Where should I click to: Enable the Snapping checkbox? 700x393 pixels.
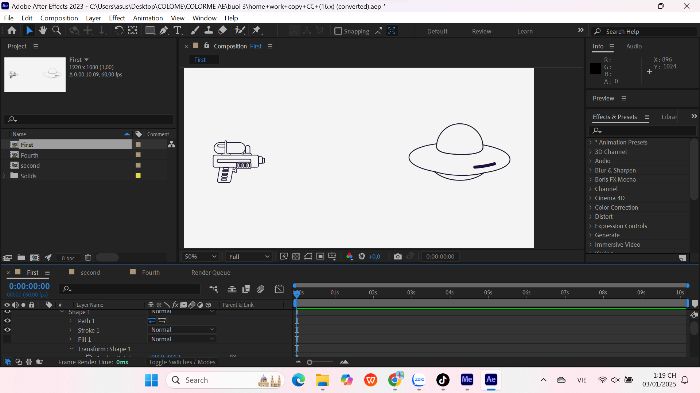pyautogui.click(x=338, y=31)
